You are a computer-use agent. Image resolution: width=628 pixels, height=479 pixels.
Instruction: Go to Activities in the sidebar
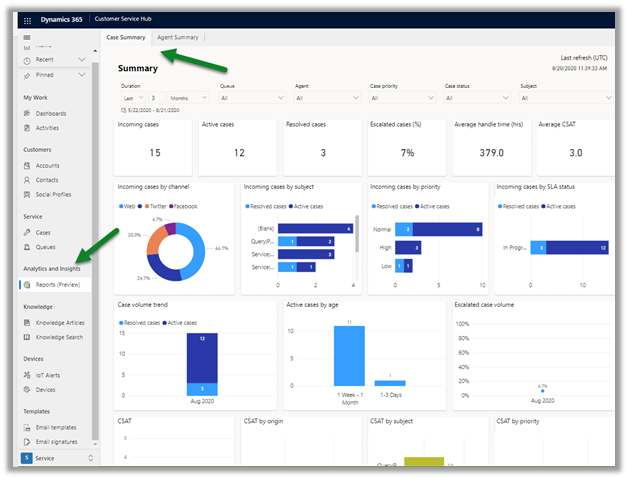click(47, 128)
